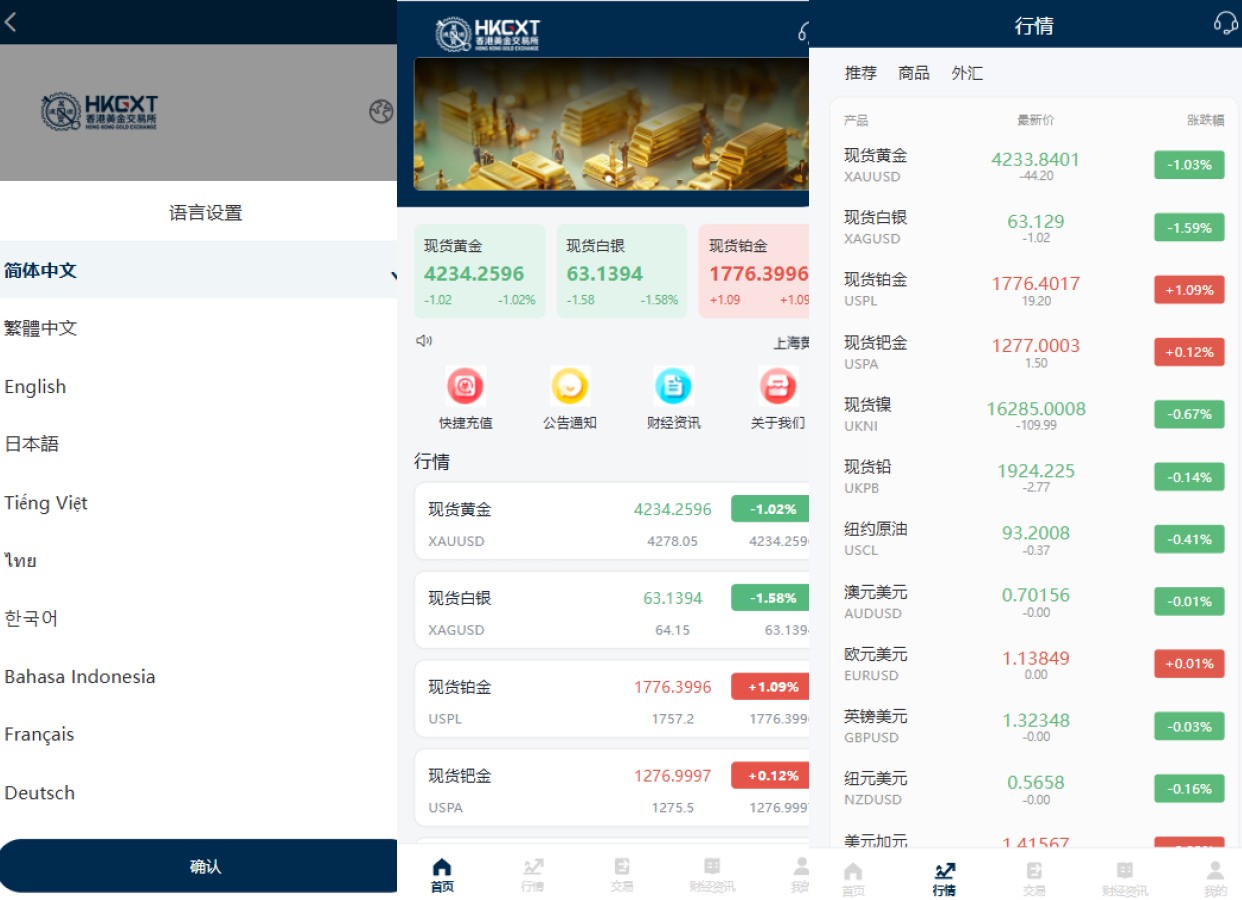The height and width of the screenshot is (900, 1242).
Task: Select English language option
Action: [199, 386]
